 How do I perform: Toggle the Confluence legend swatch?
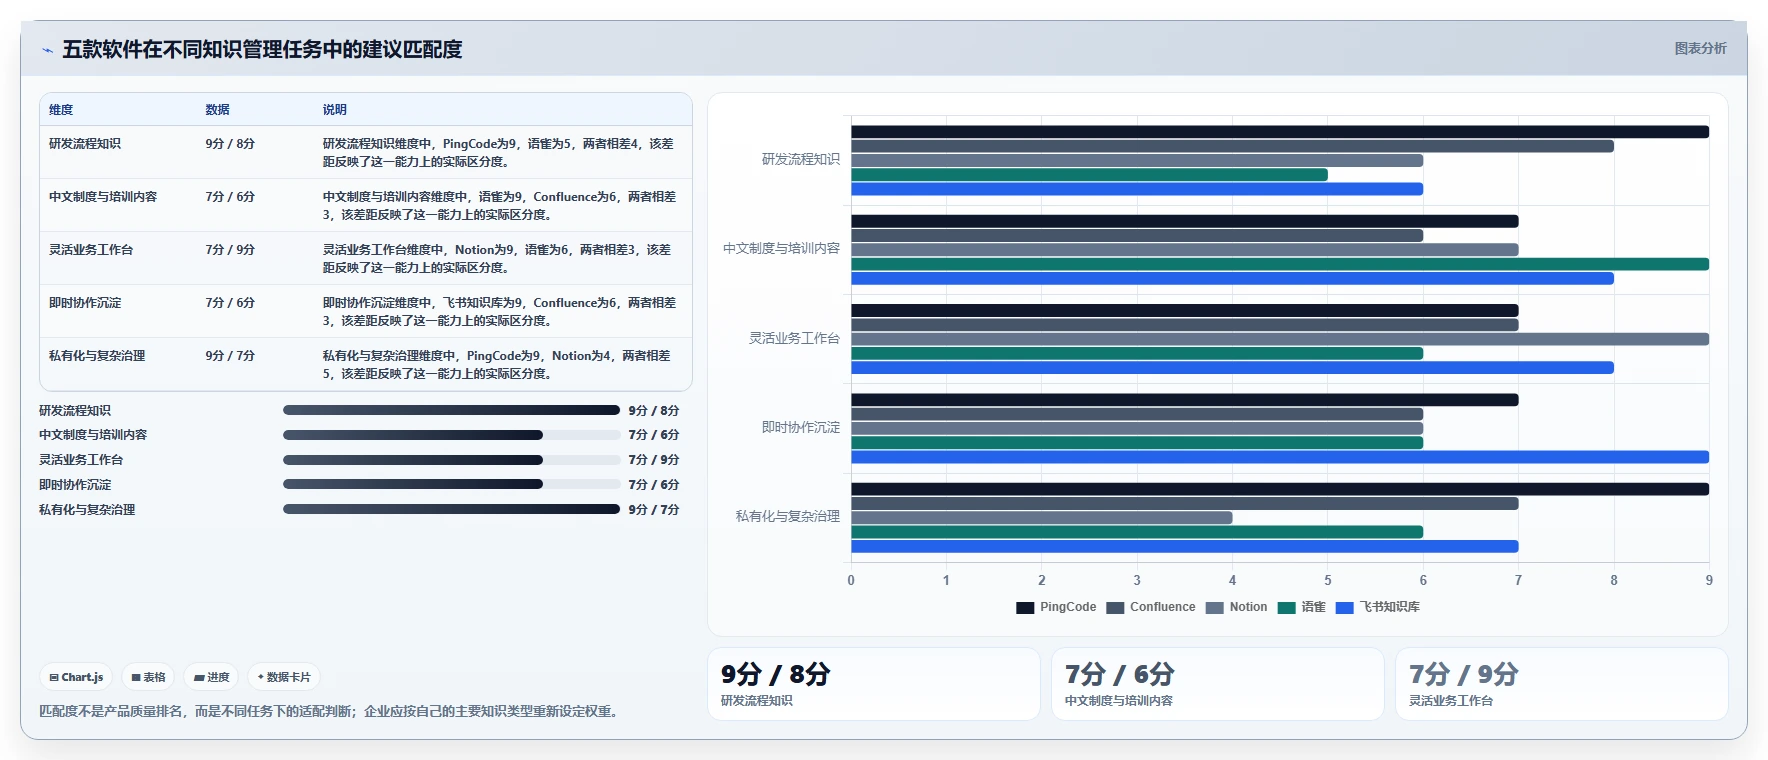click(1115, 607)
